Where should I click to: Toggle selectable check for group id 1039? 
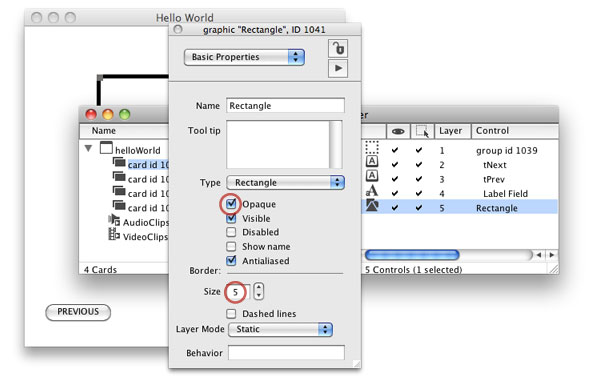[x=419, y=150]
